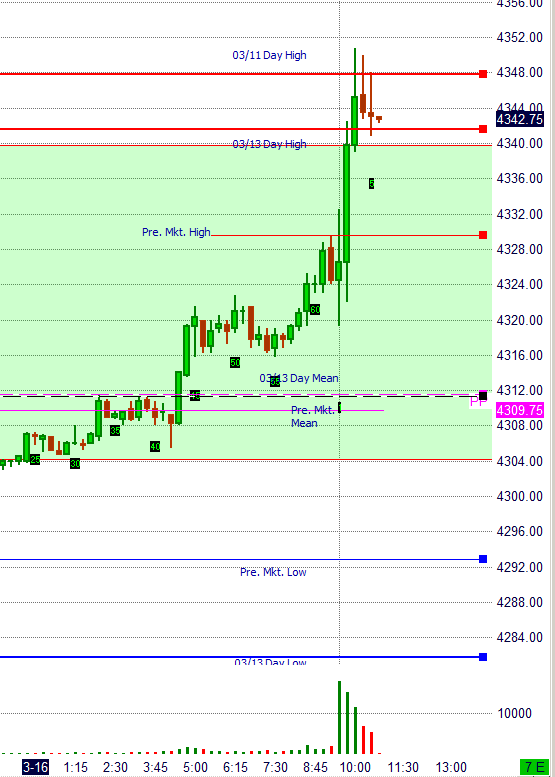This screenshot has height=777, width=555.
Task: Select the 3-16 date label
Action: pos(36,767)
